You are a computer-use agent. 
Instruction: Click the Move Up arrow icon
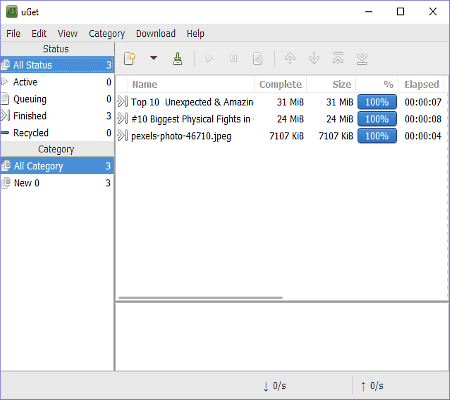click(x=290, y=58)
